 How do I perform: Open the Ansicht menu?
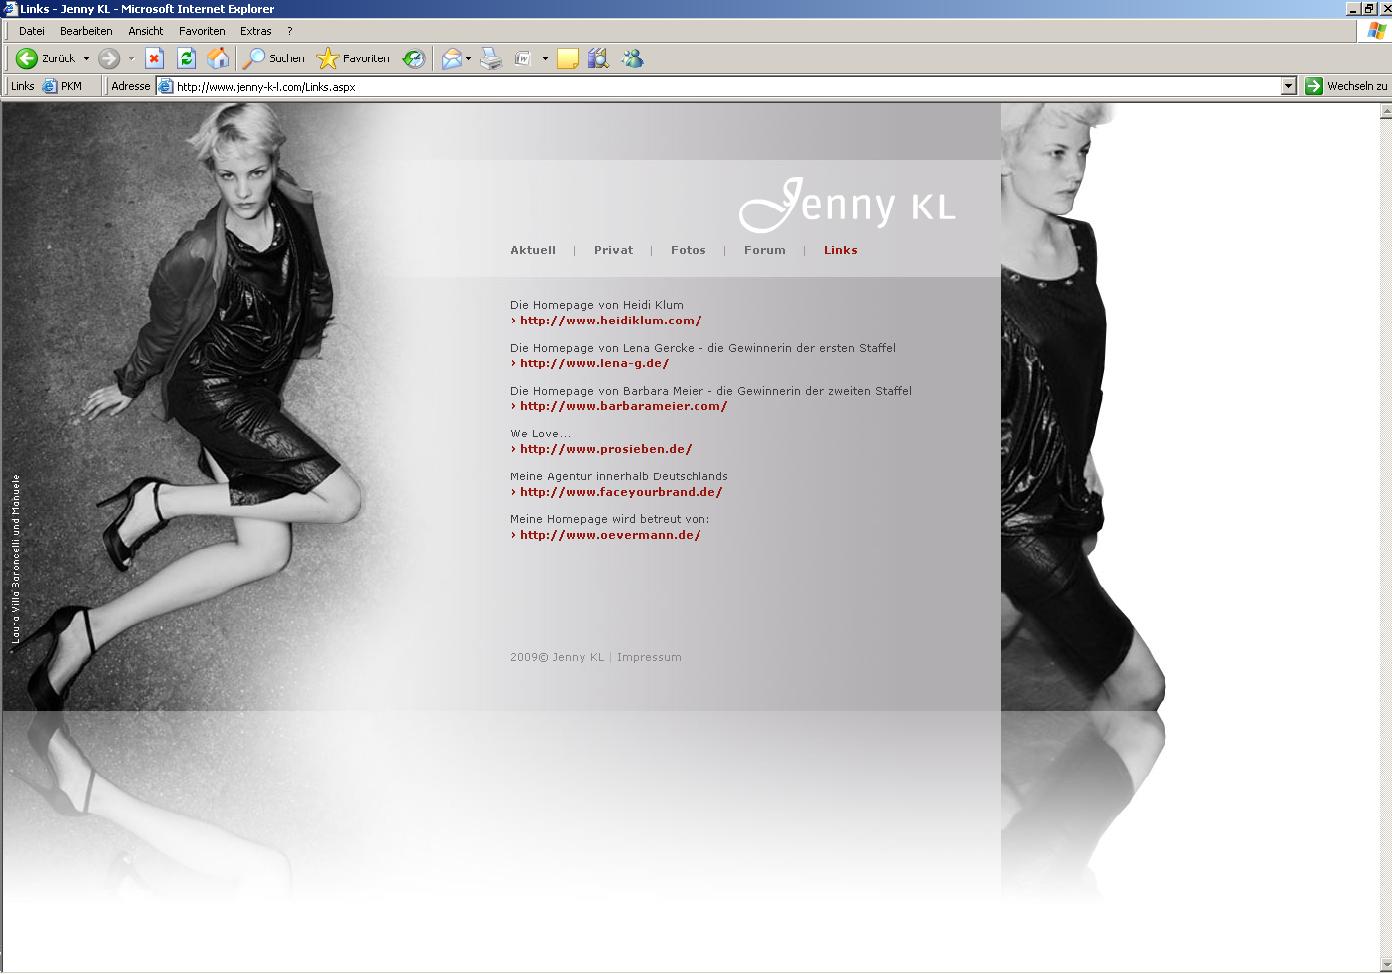pyautogui.click(x=145, y=31)
